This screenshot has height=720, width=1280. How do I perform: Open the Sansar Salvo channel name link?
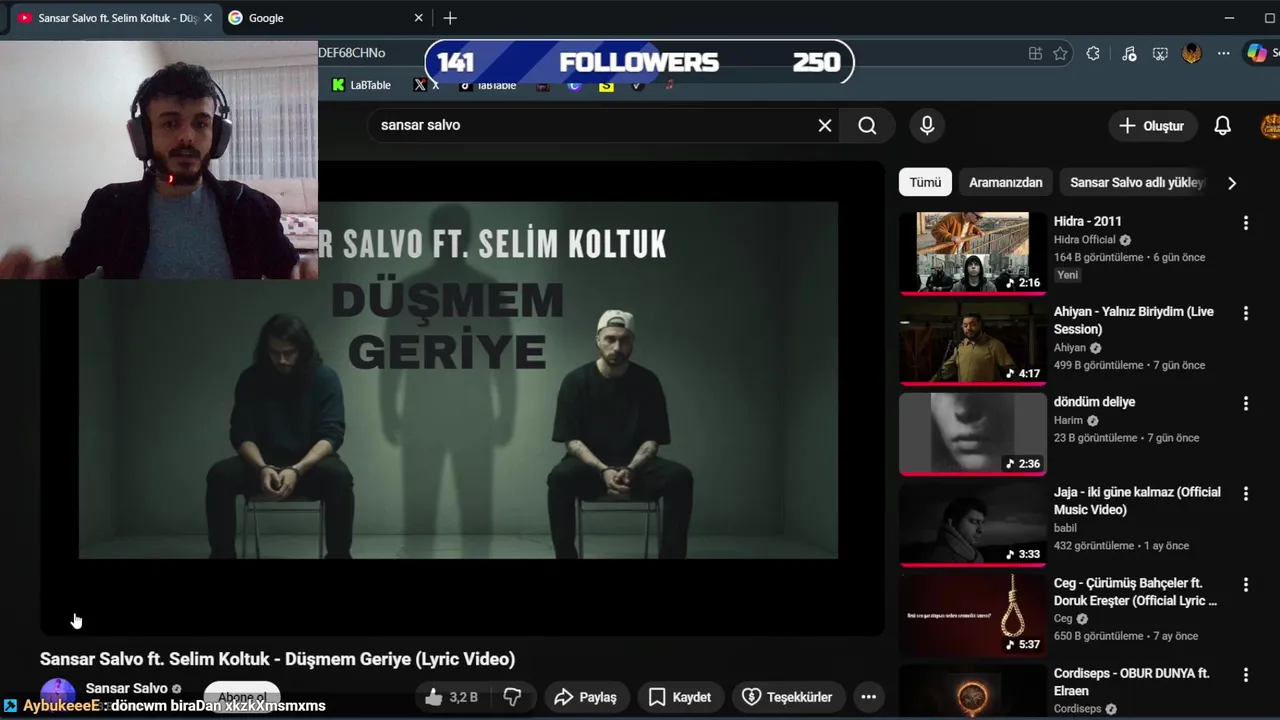click(x=127, y=688)
